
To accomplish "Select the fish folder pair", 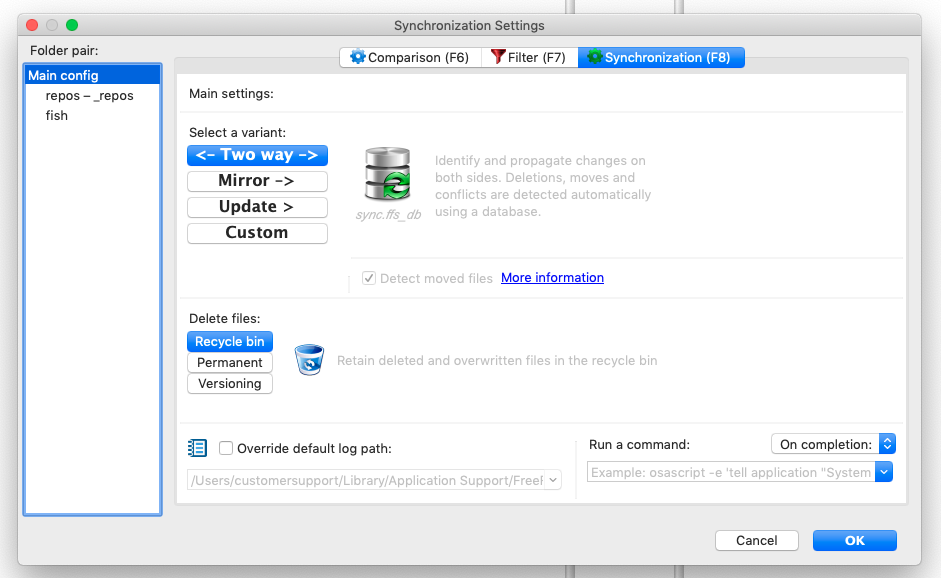I will click(x=56, y=115).
